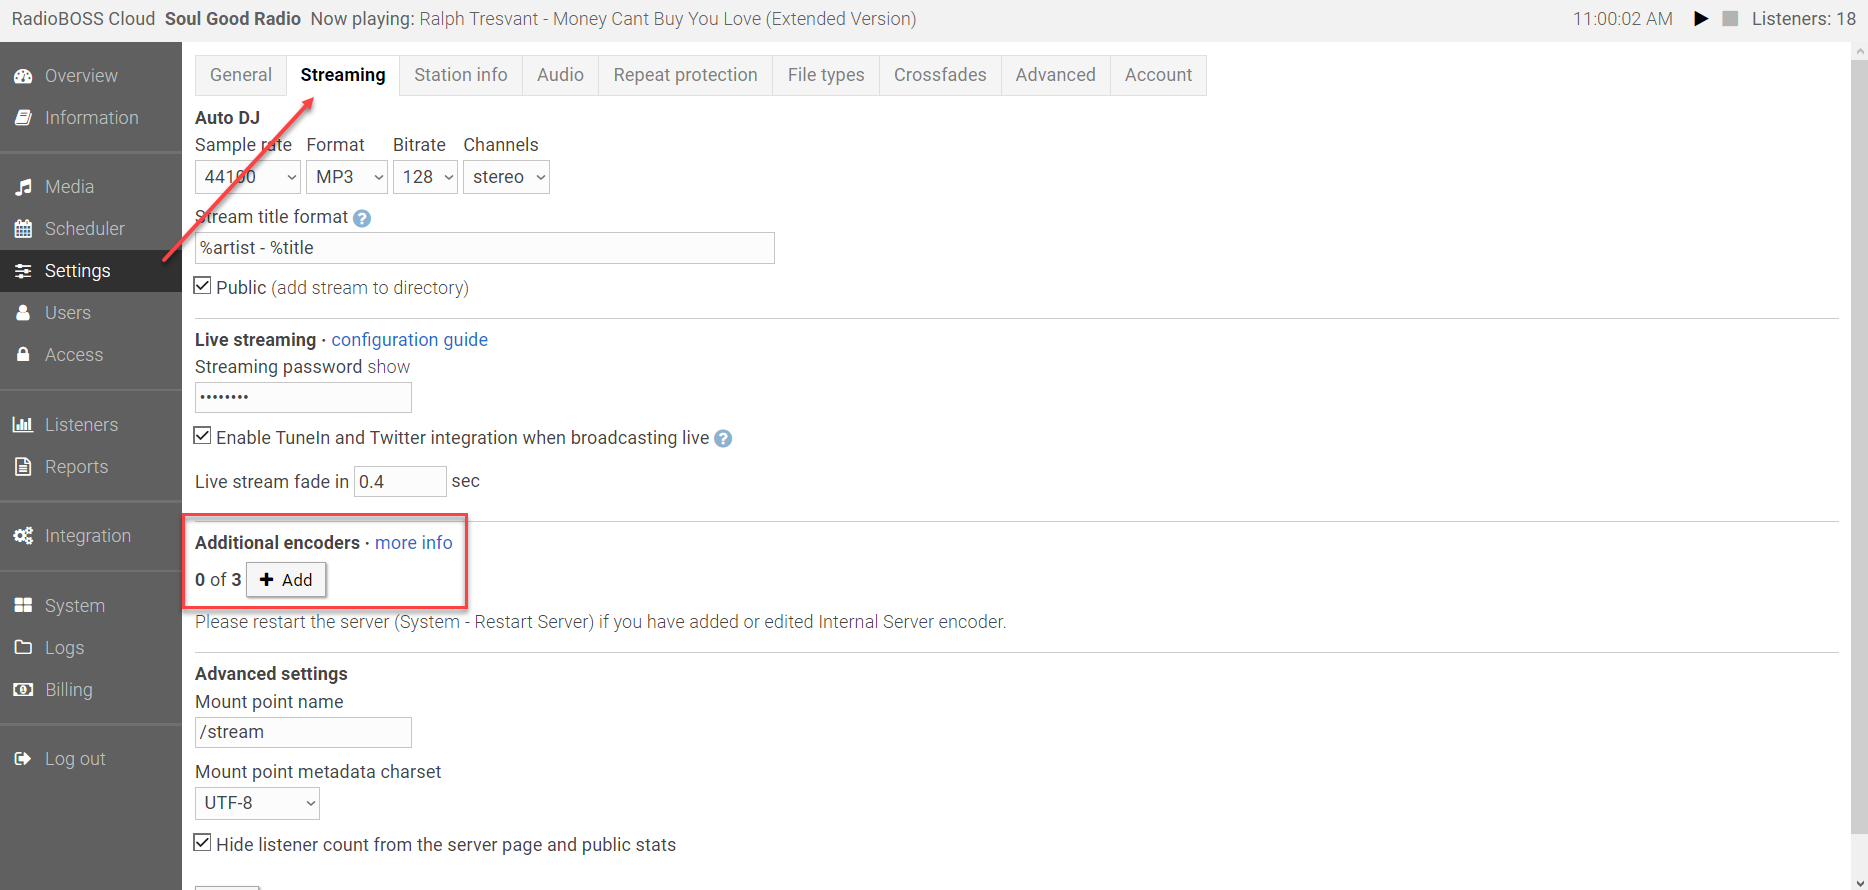The image size is (1868, 890).
Task: Toggle Hide listener count checkbox
Action: click(202, 843)
